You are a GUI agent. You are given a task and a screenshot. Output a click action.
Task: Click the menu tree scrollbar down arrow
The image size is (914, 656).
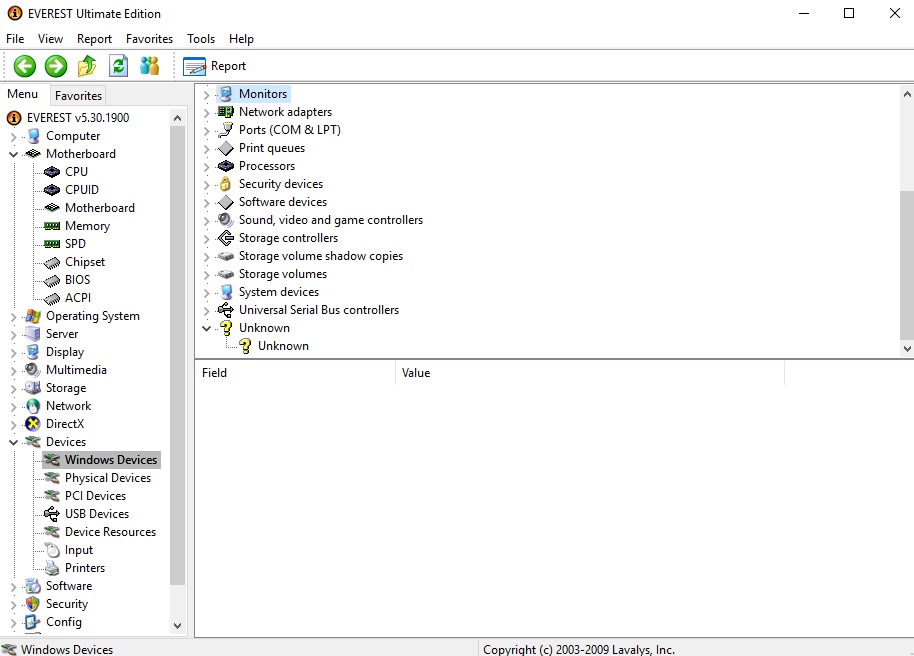(x=178, y=626)
